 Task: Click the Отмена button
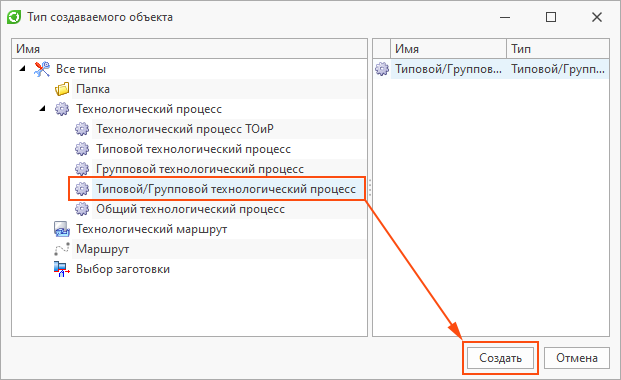pyautogui.click(x=577, y=358)
